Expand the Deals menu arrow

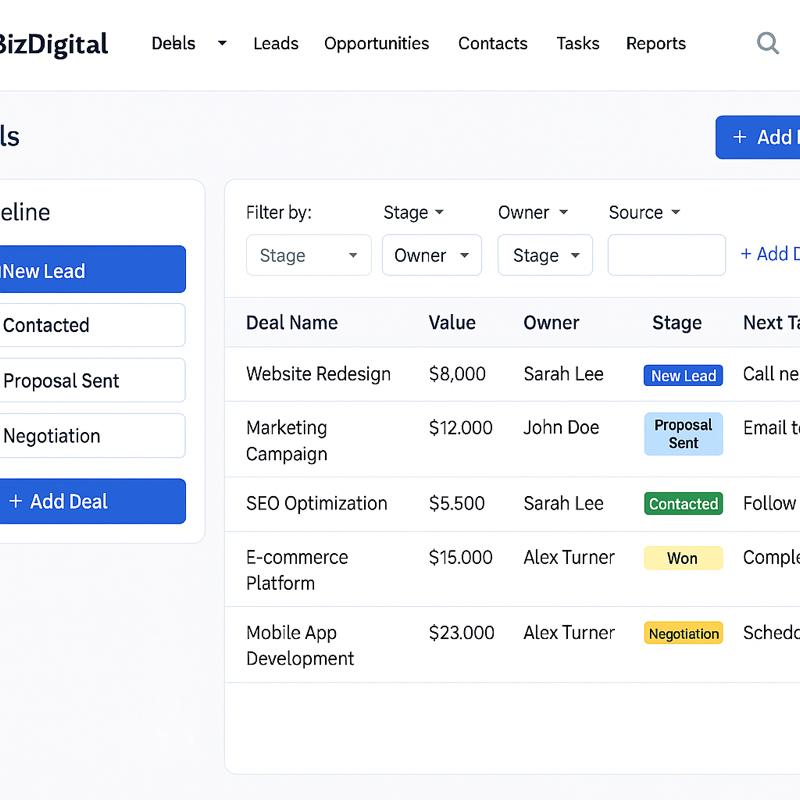click(222, 43)
